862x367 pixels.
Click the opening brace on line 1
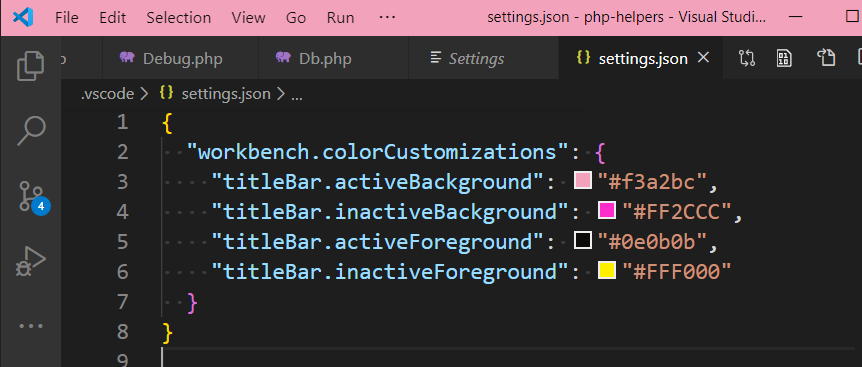168,123
